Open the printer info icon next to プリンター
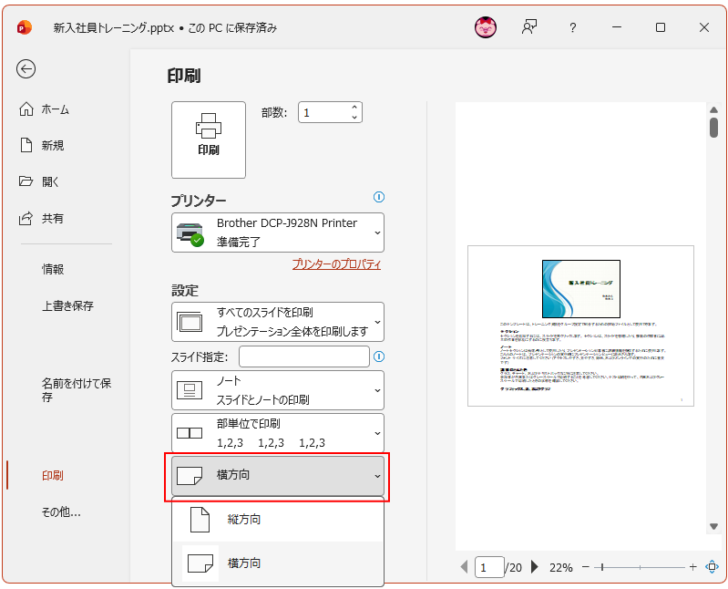The width and height of the screenshot is (728, 589). tap(378, 198)
